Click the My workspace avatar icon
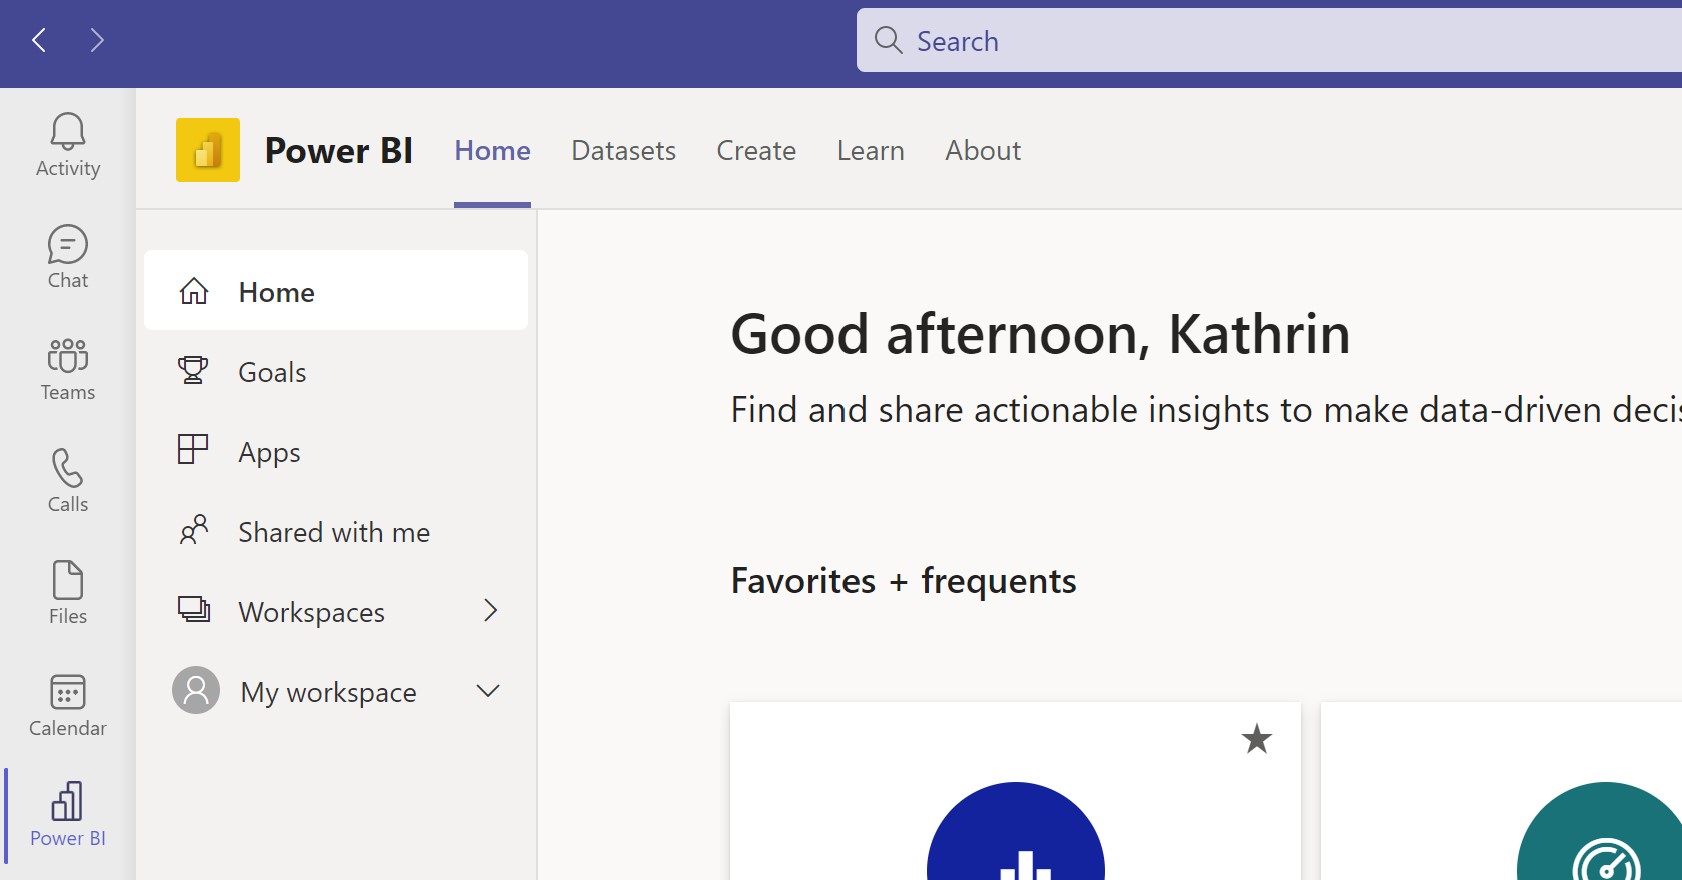The width and height of the screenshot is (1682, 880). pyautogui.click(x=196, y=690)
